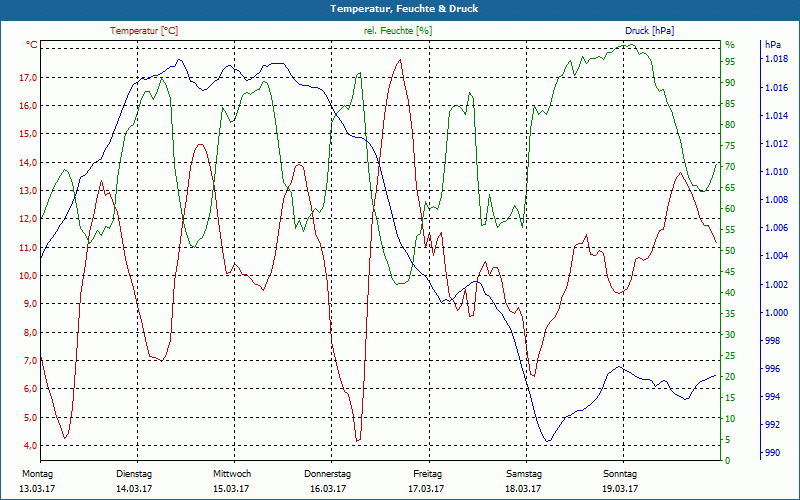Click the green "90" humidity axis value
Screen dimensions: 800x500
[730, 83]
